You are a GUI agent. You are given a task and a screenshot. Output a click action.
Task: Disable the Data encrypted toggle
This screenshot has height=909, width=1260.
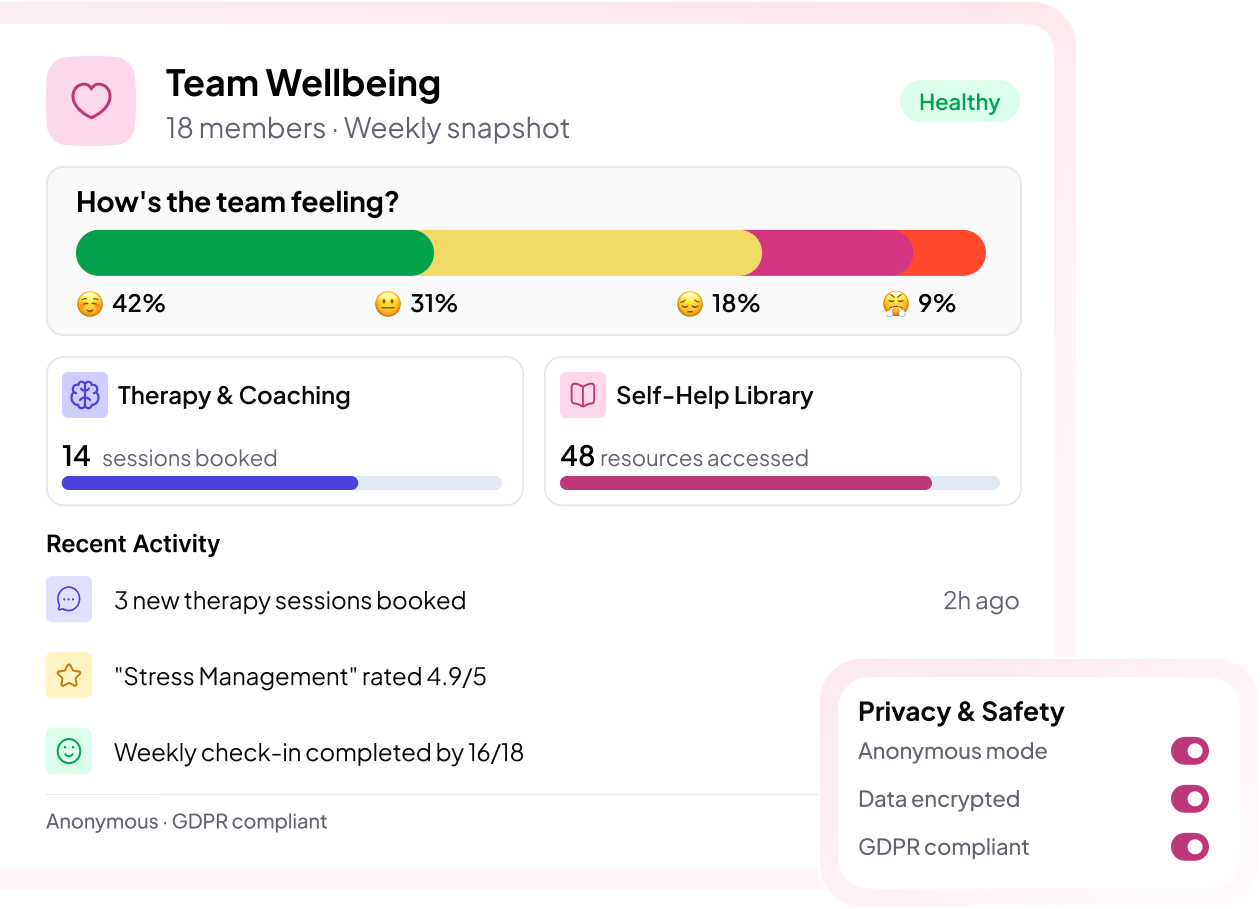[1189, 799]
